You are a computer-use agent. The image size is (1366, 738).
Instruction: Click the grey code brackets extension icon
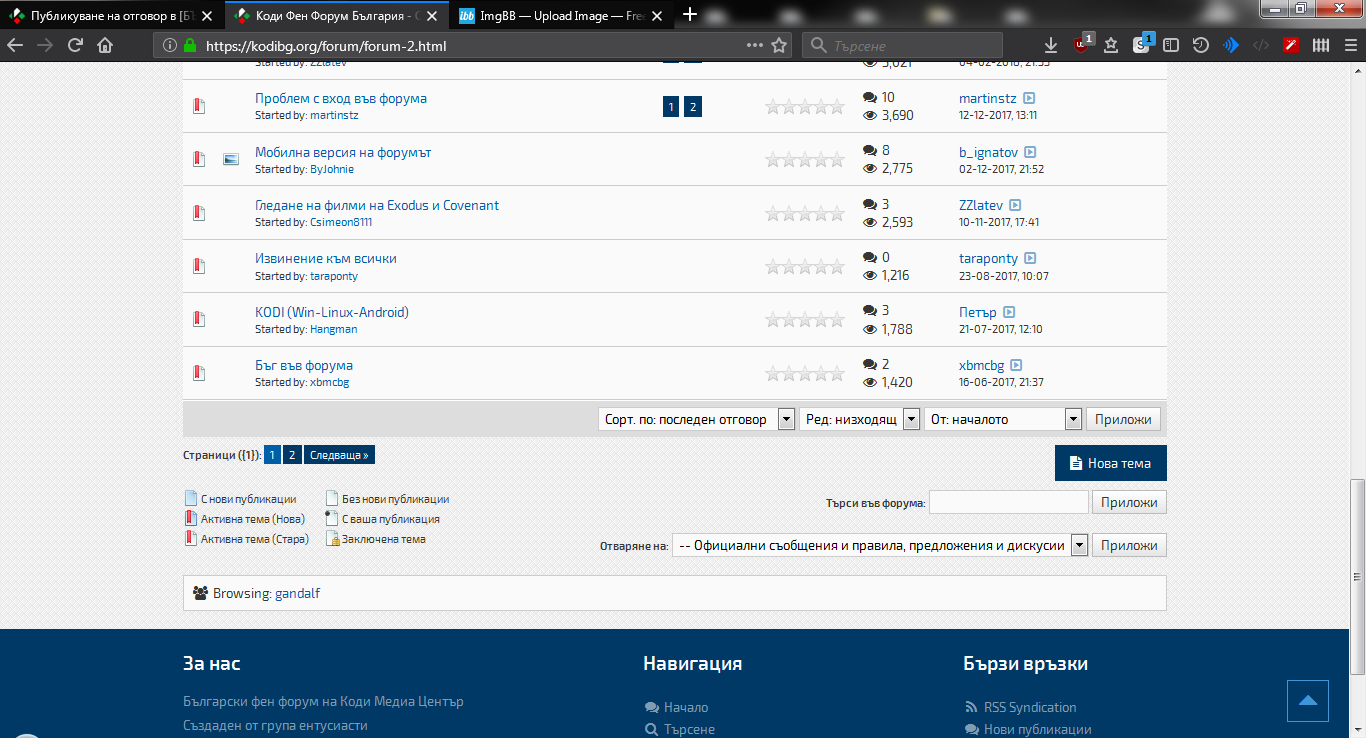pos(1261,45)
